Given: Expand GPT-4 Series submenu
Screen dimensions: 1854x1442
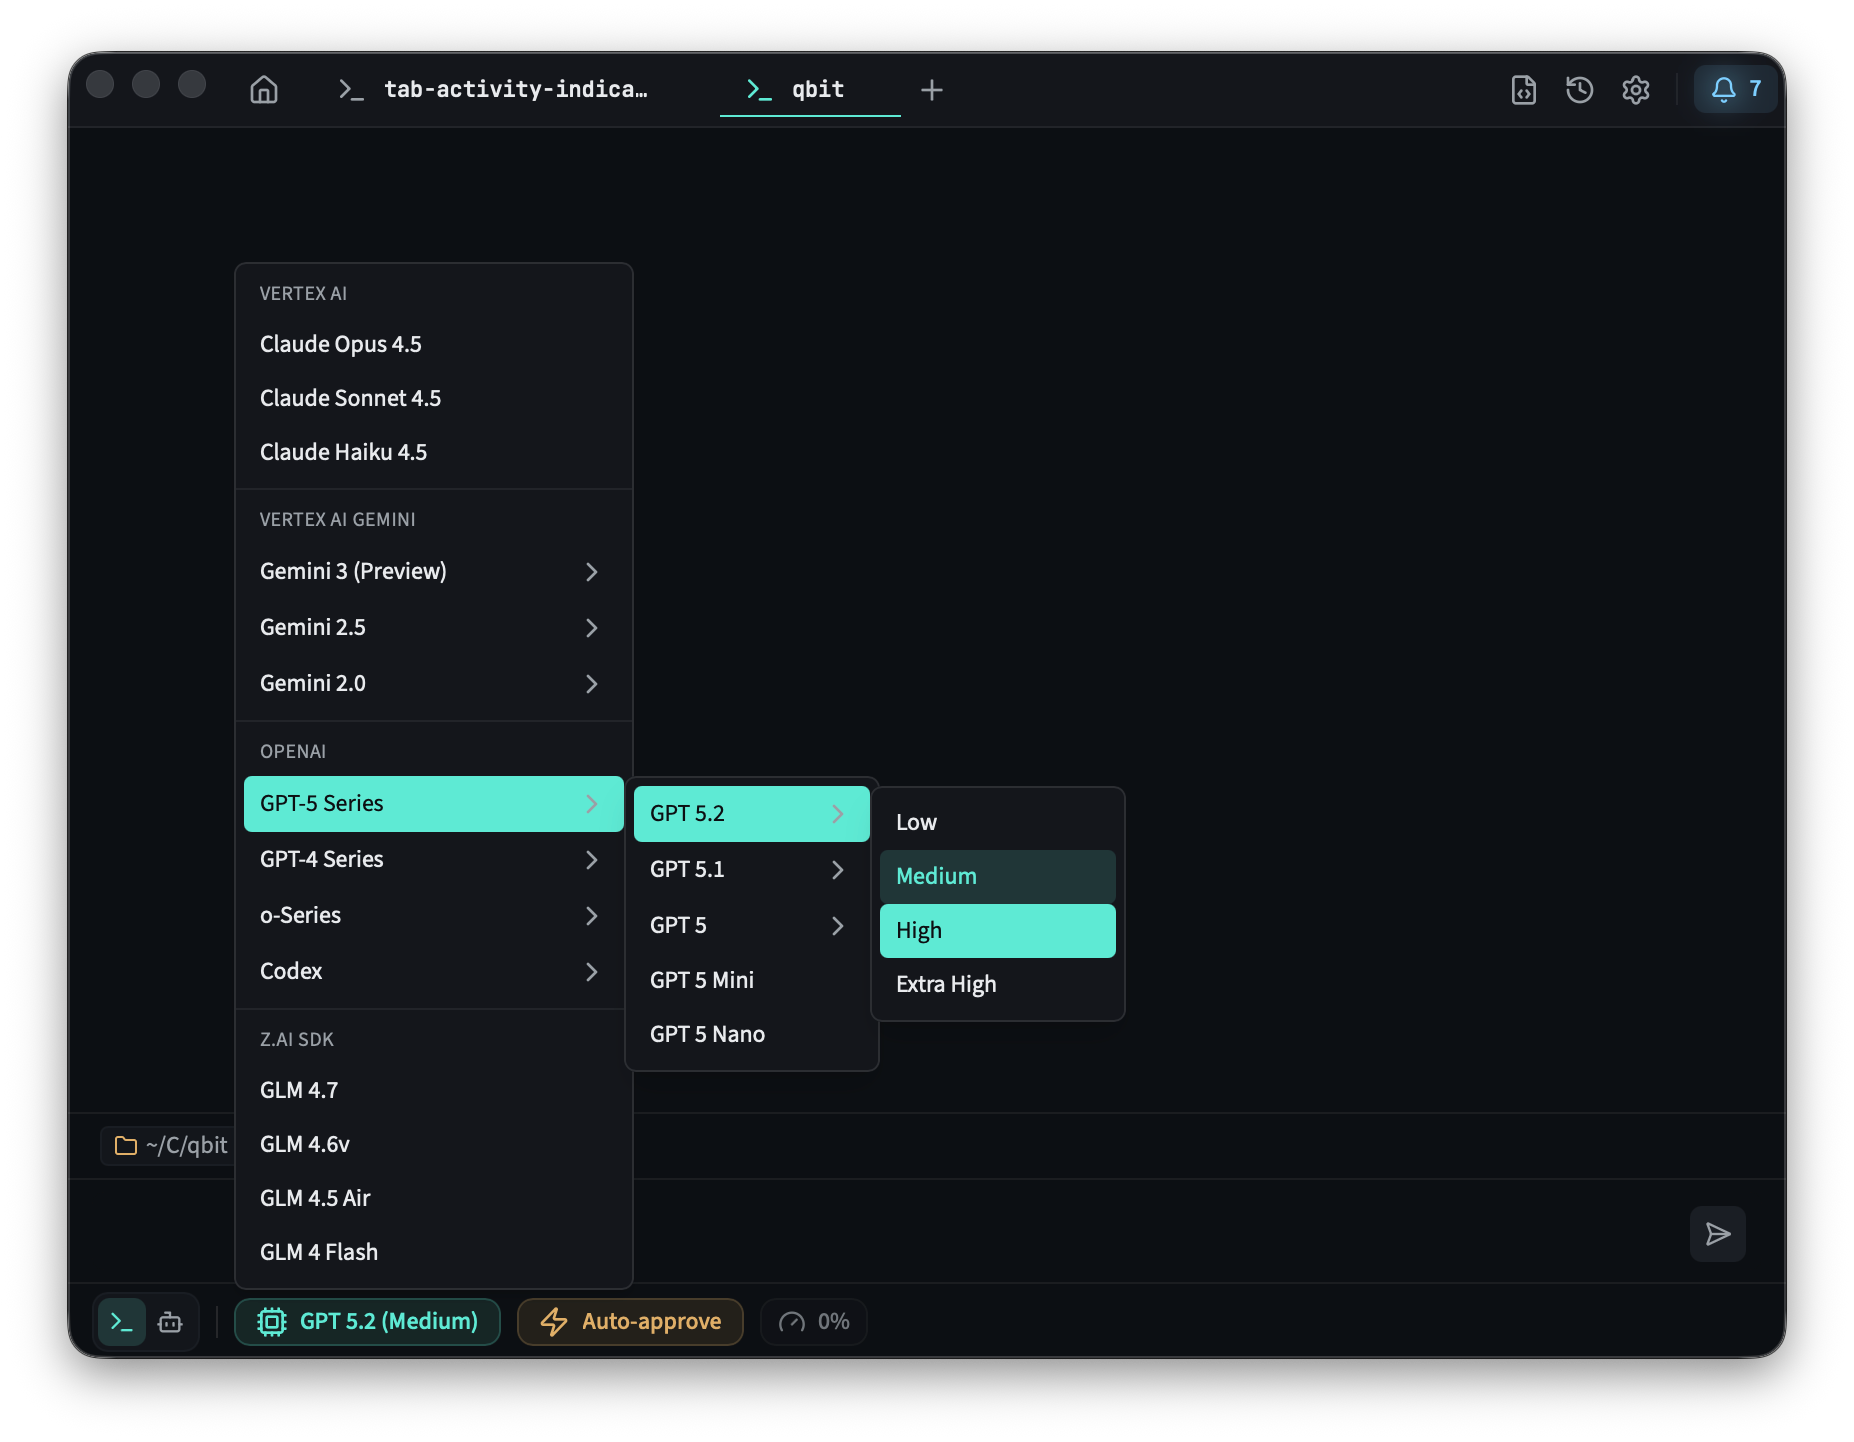Looking at the screenshot, I should 434,860.
